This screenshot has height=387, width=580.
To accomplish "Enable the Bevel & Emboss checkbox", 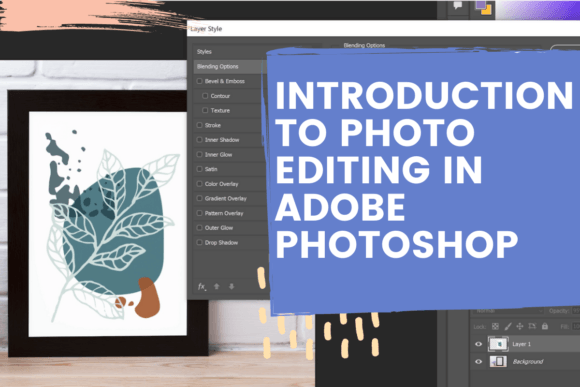I will [x=199, y=81].
